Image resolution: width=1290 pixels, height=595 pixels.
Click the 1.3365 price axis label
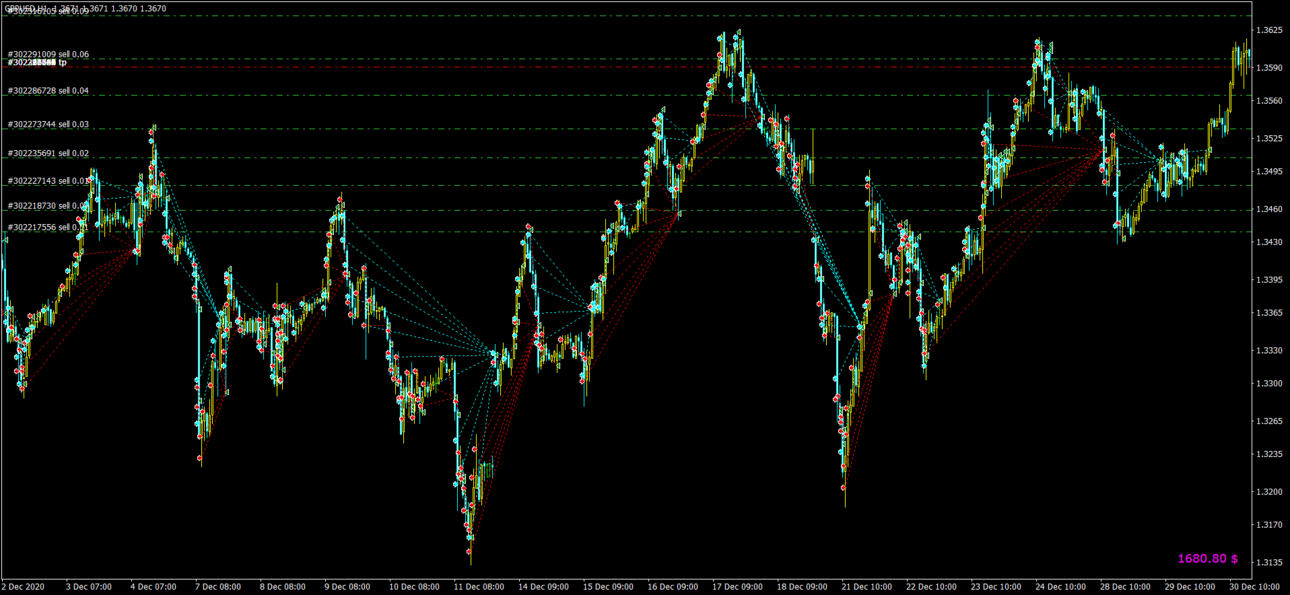point(1270,313)
